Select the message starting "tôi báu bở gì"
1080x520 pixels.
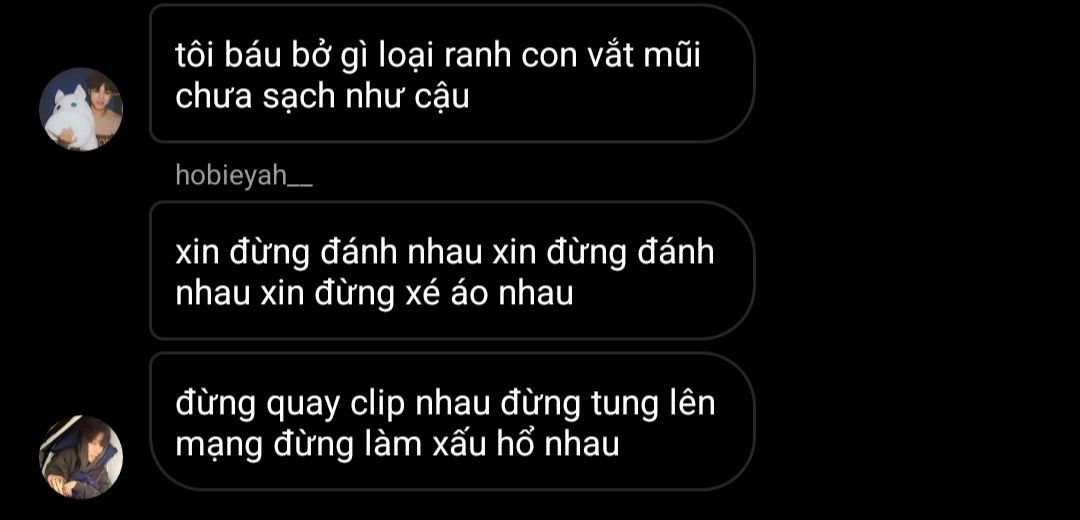click(452, 74)
